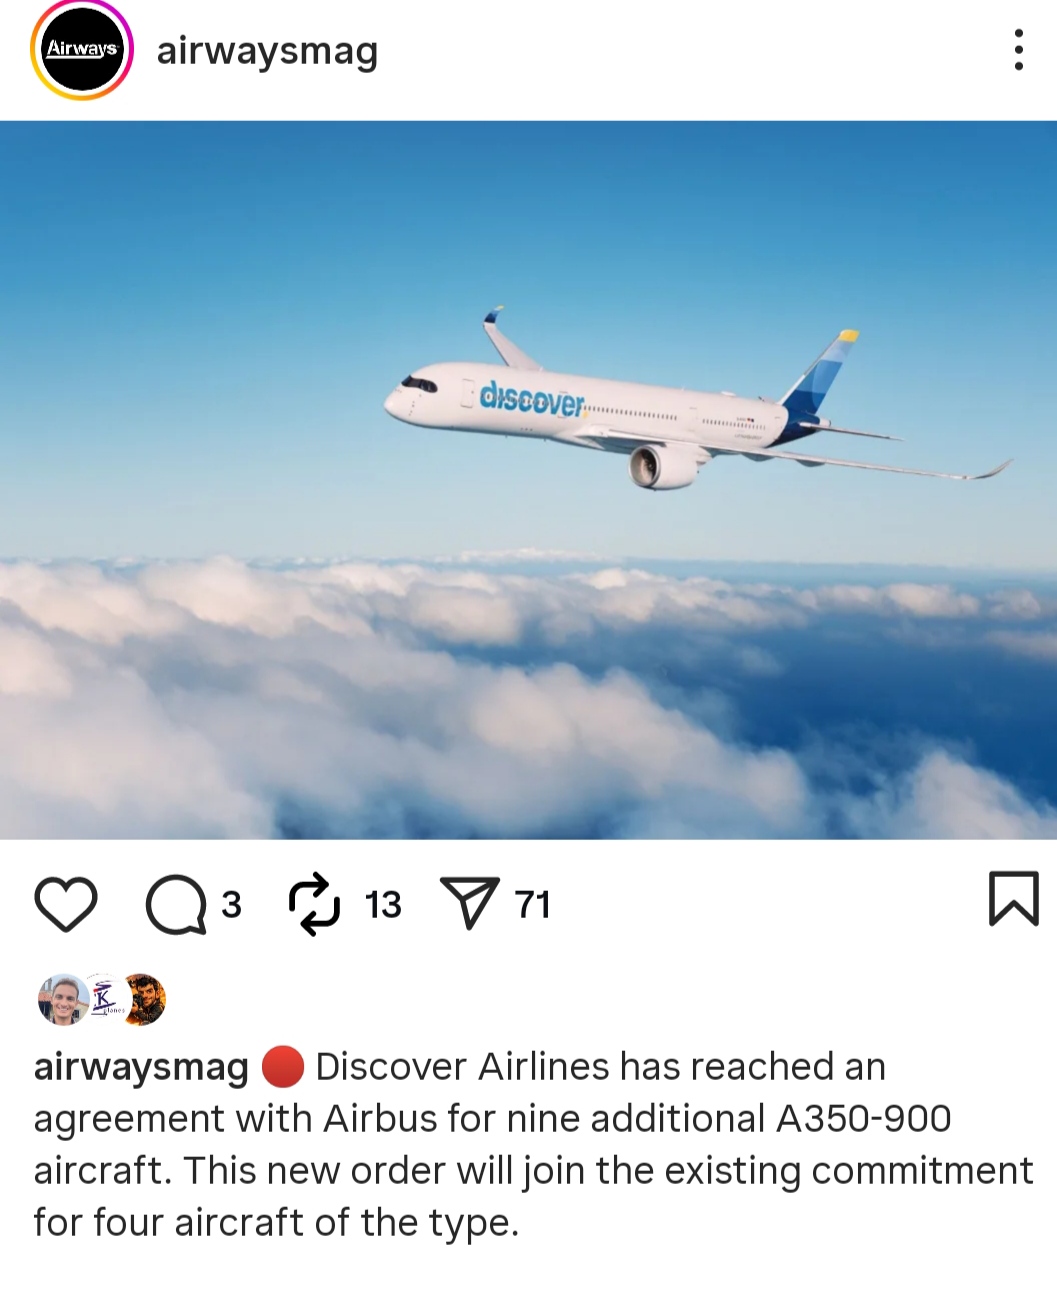Viewport: 1057px width, 1298px height.
Task: Open comments via speech bubble icon
Action: click(x=176, y=904)
